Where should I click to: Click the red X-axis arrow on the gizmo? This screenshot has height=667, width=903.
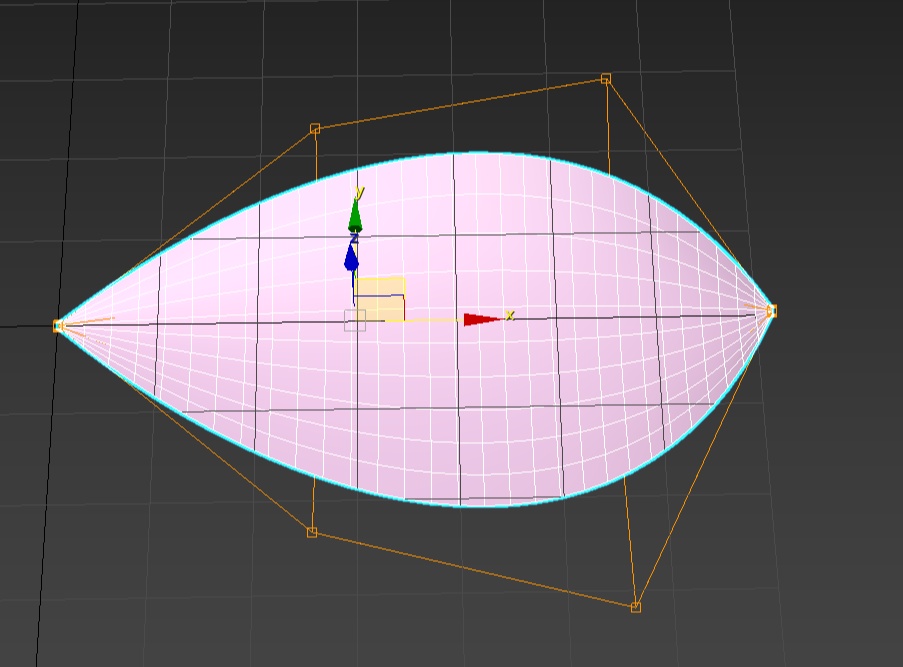(x=481, y=319)
